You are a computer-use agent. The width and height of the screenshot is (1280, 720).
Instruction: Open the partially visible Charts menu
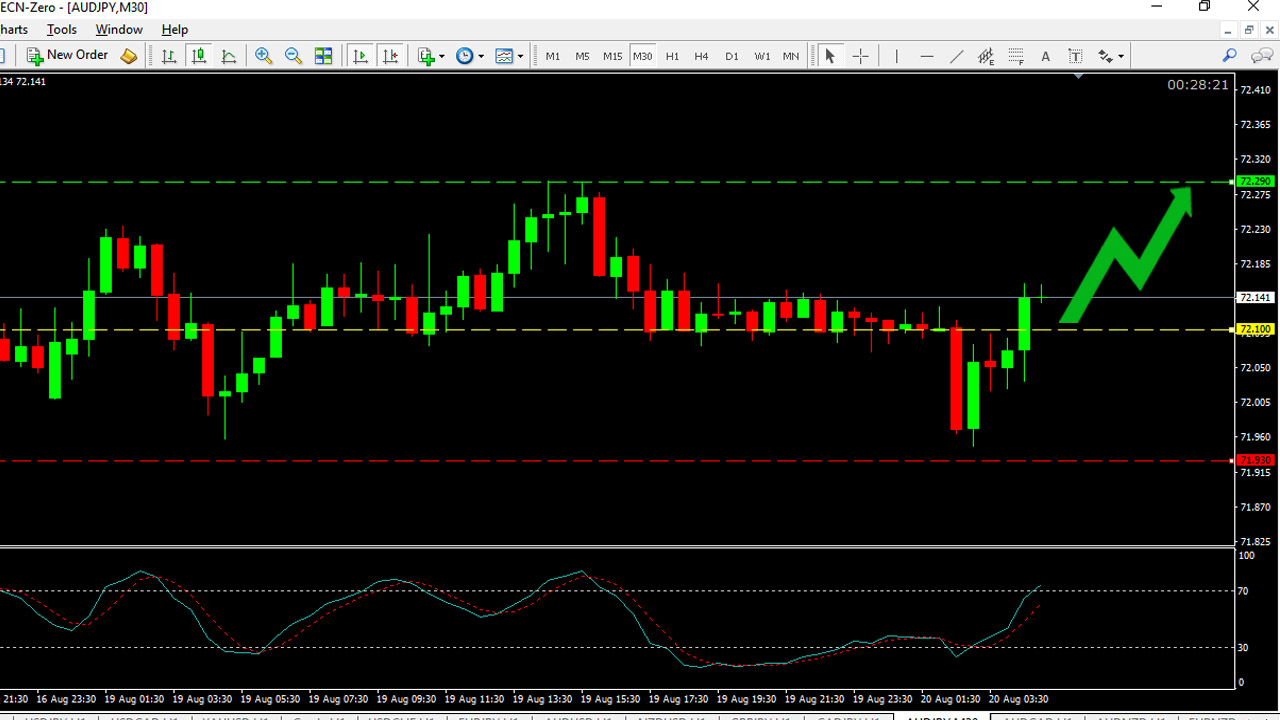click(14, 30)
